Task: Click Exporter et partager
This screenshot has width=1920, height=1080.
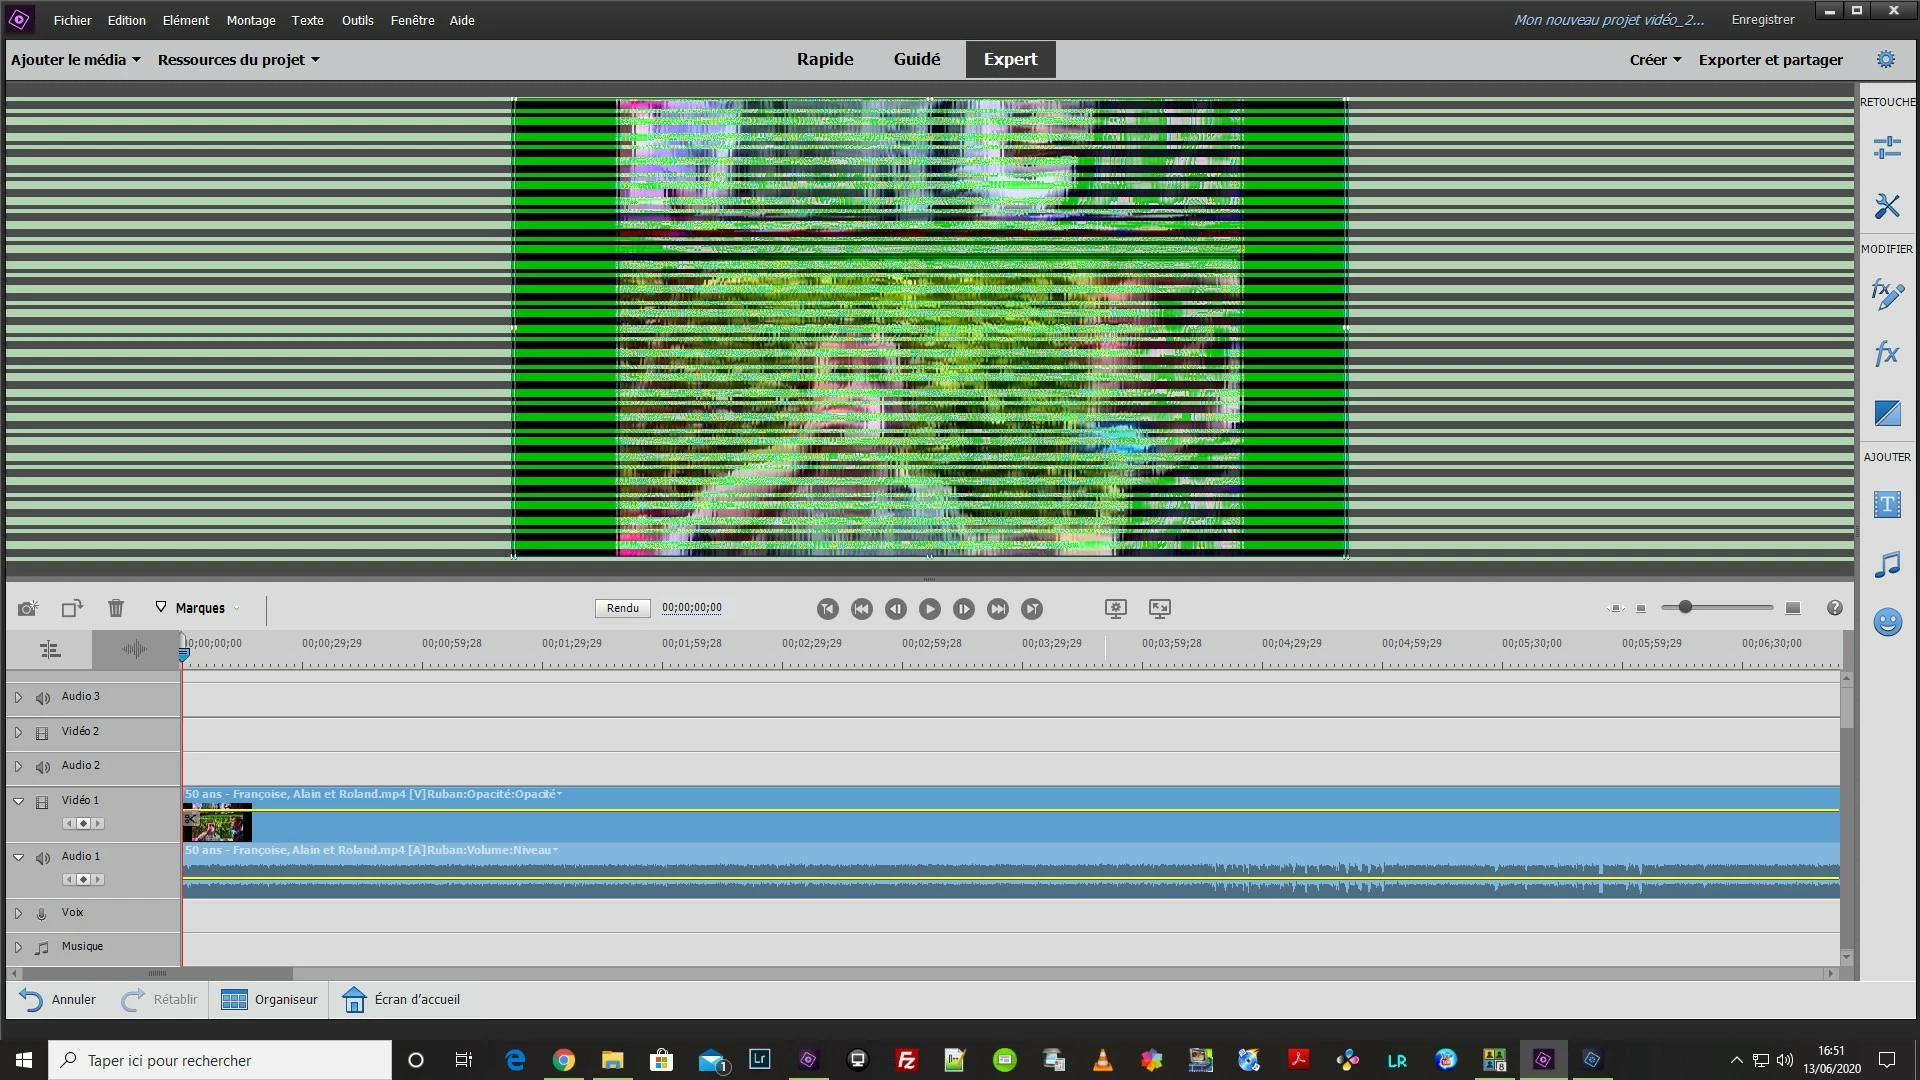Action: point(1770,60)
